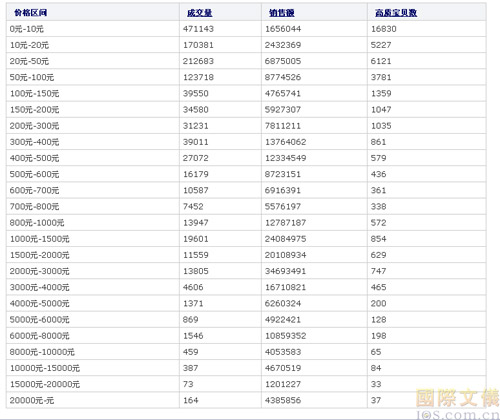
Task: Select the 0元-10元 price range row
Action: click(246, 29)
